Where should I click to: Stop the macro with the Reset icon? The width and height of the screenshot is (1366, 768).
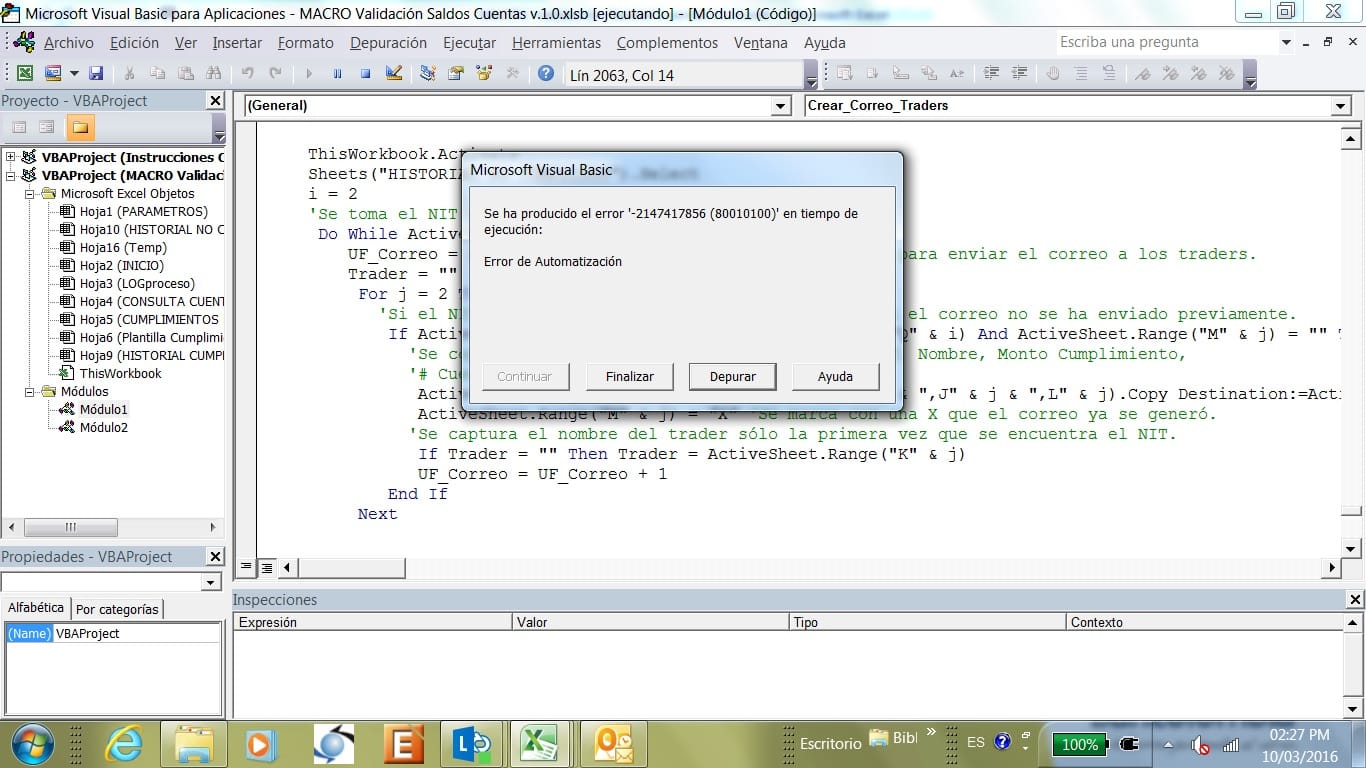click(x=365, y=74)
